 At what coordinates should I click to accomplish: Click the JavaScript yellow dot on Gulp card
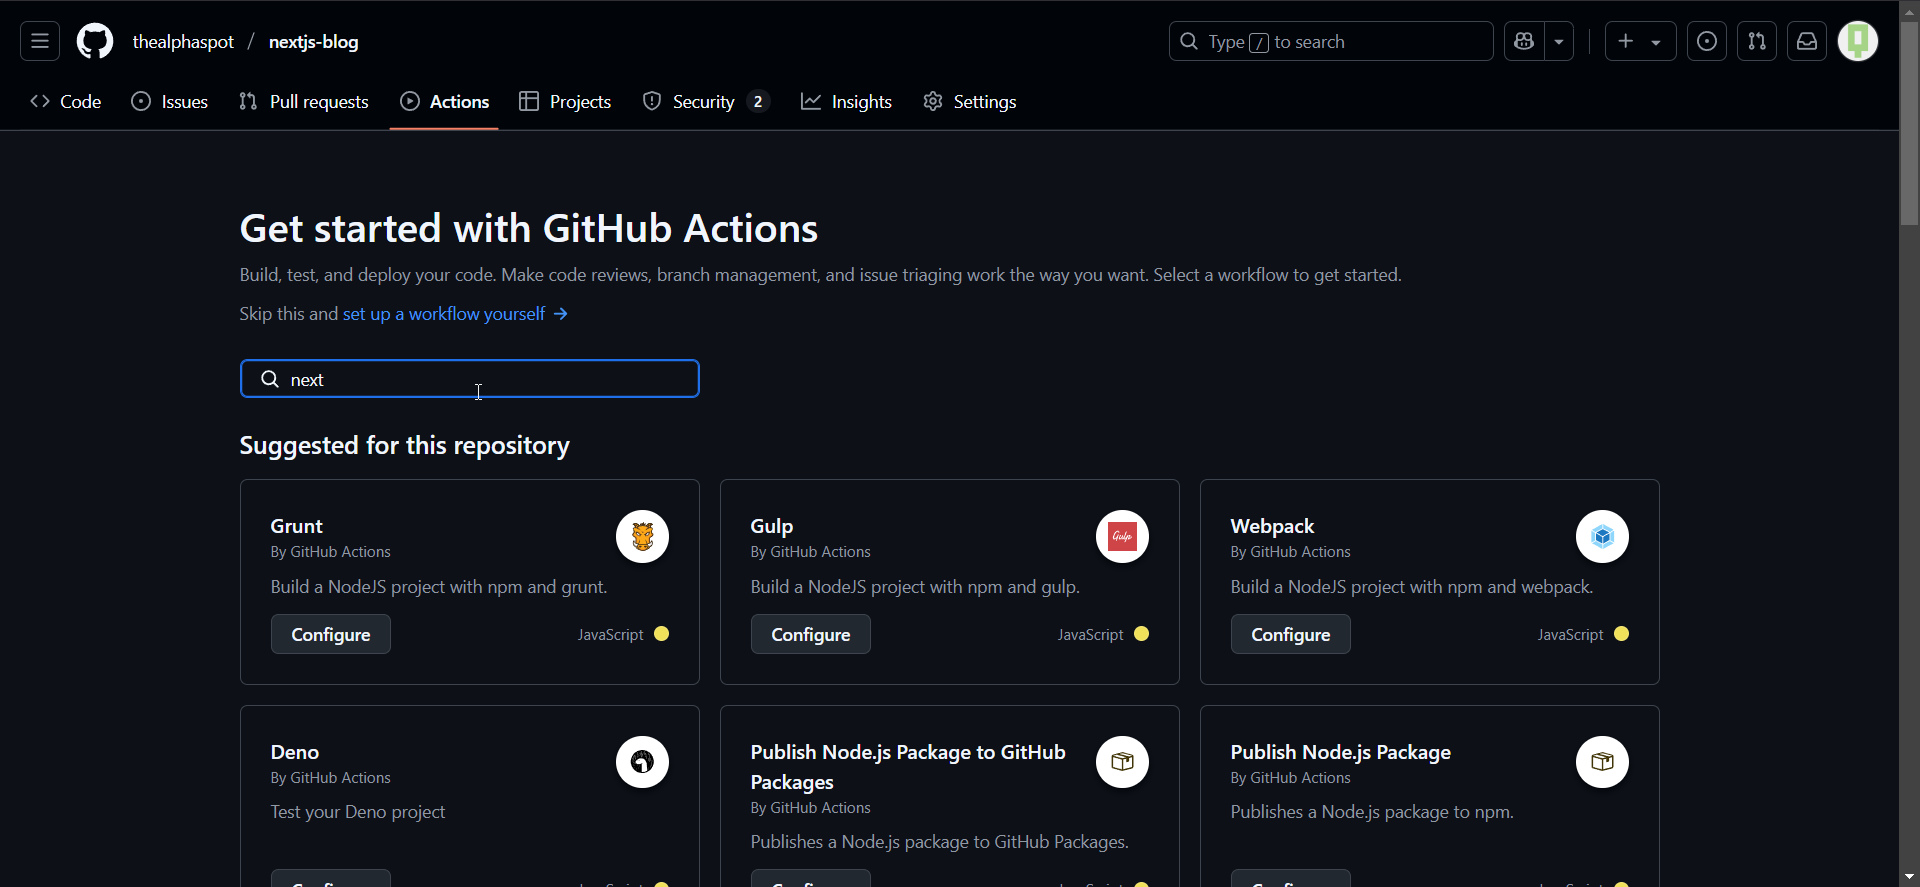pyautogui.click(x=1141, y=634)
